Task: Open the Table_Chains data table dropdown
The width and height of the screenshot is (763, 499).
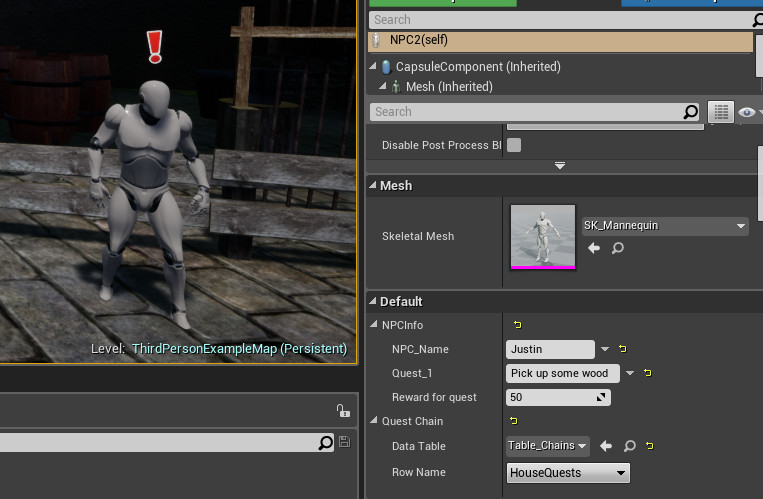Action: click(547, 446)
